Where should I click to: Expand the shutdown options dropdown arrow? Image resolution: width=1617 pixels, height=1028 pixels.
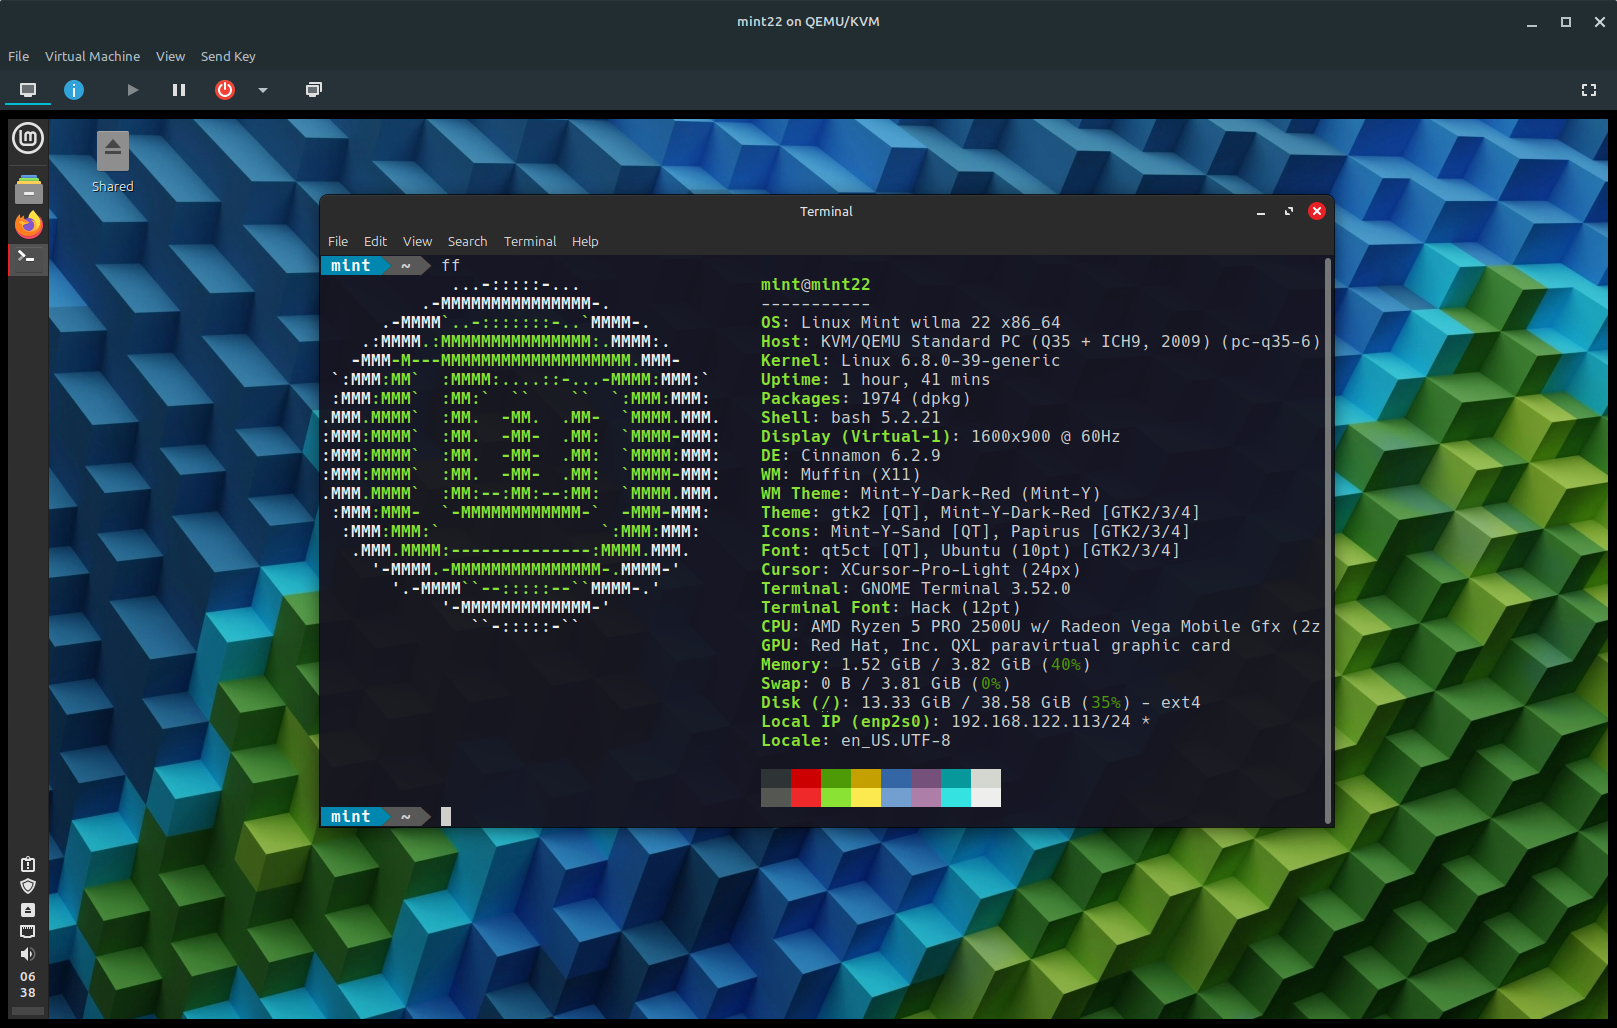(263, 90)
